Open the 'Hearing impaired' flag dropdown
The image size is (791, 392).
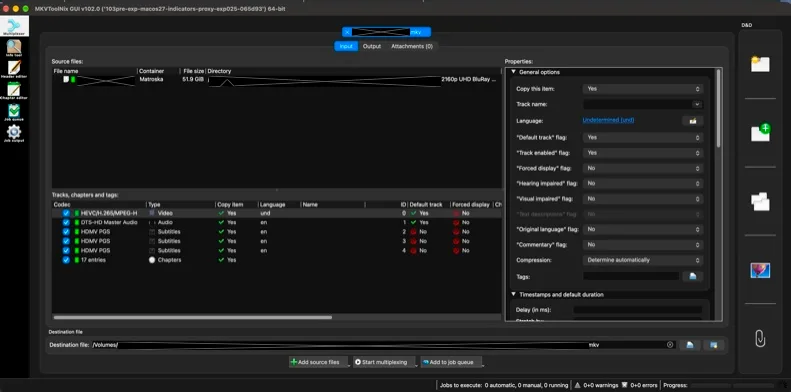(x=643, y=184)
